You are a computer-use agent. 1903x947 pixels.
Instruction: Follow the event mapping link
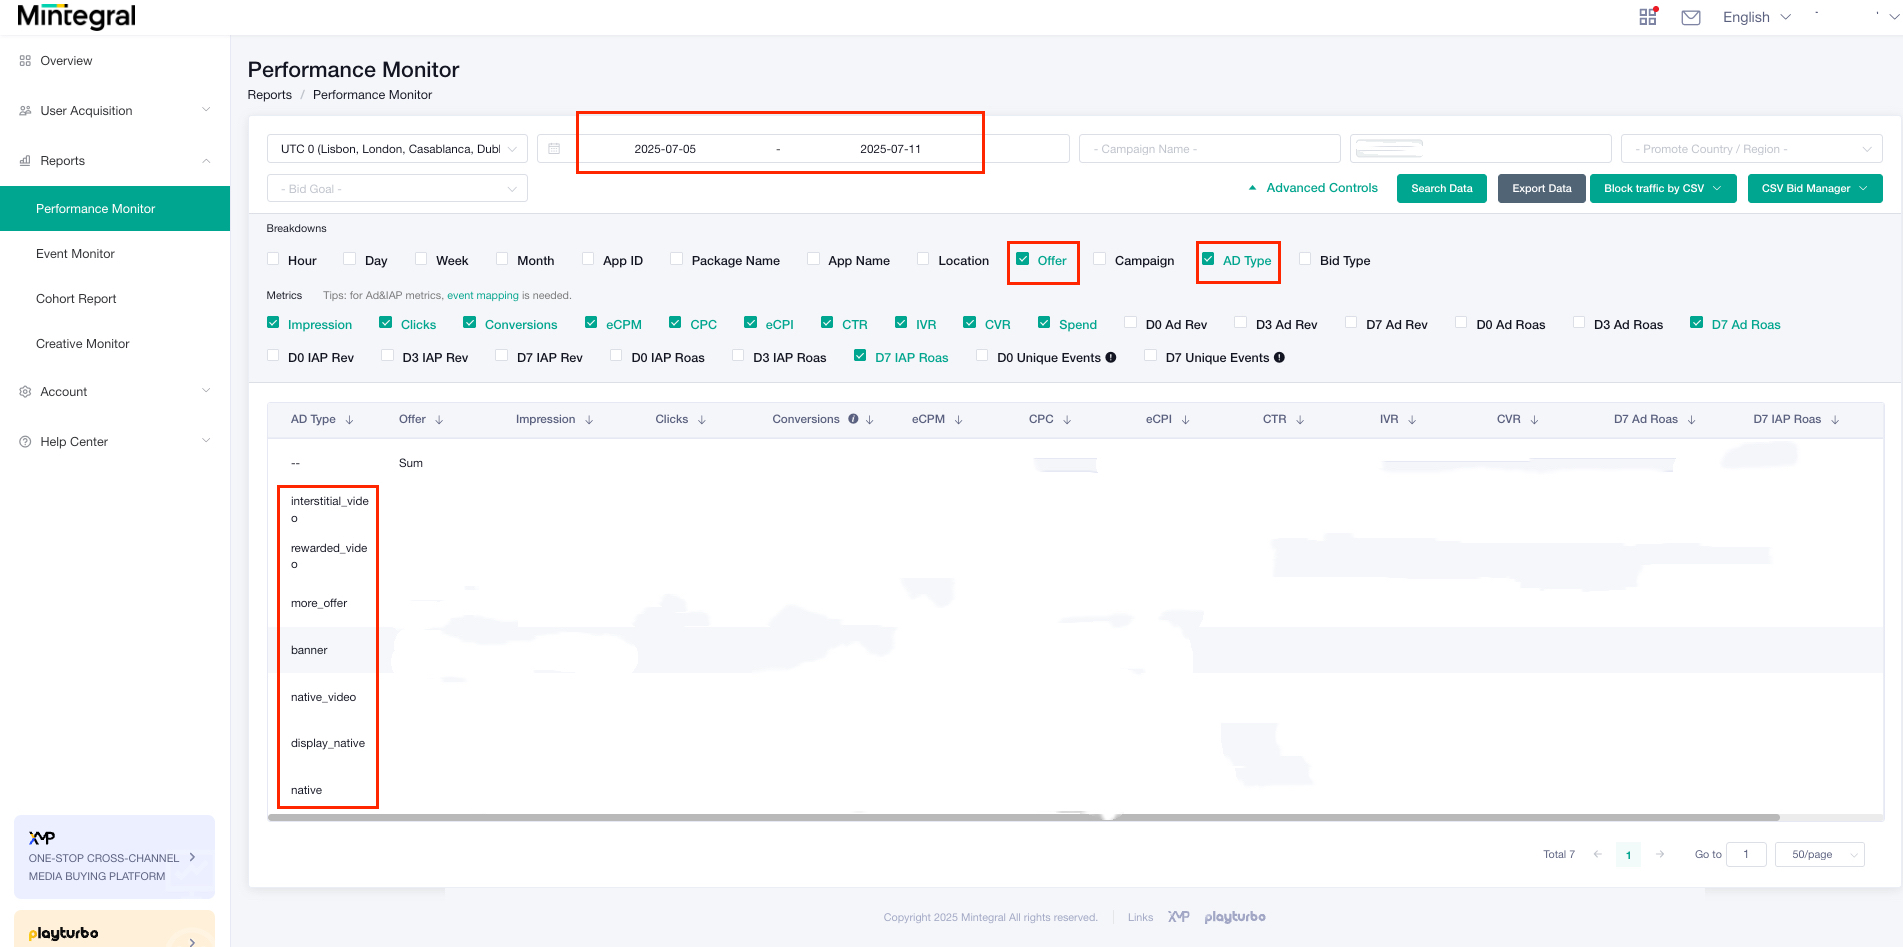pyautogui.click(x=483, y=296)
